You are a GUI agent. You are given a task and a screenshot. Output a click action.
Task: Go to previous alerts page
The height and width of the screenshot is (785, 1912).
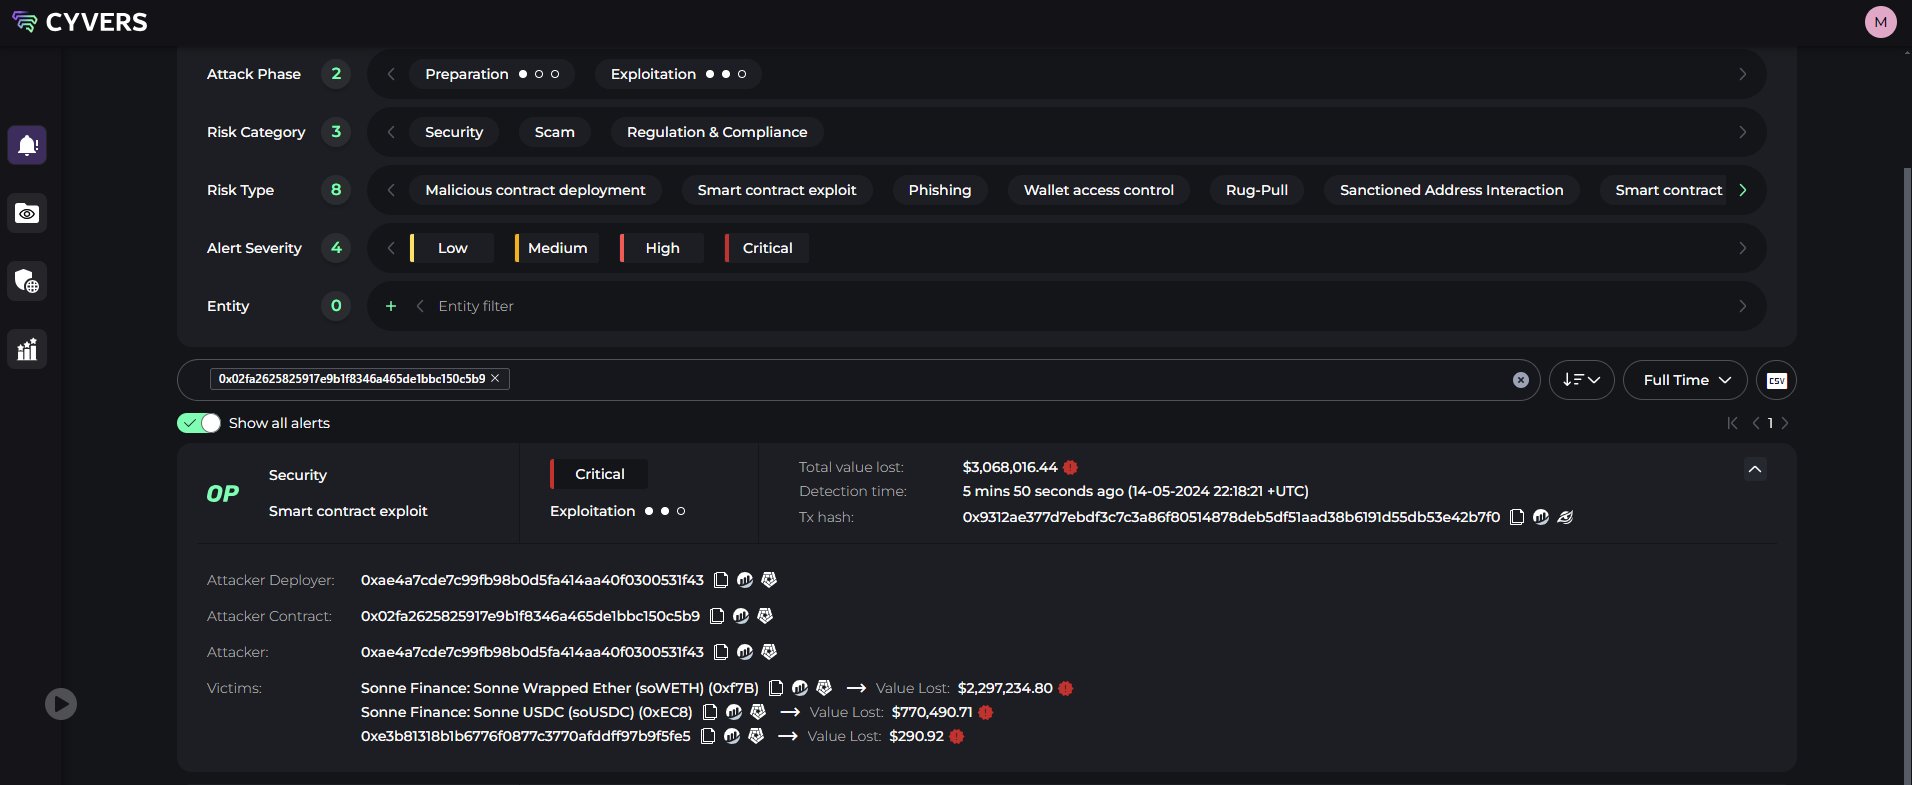[1756, 423]
